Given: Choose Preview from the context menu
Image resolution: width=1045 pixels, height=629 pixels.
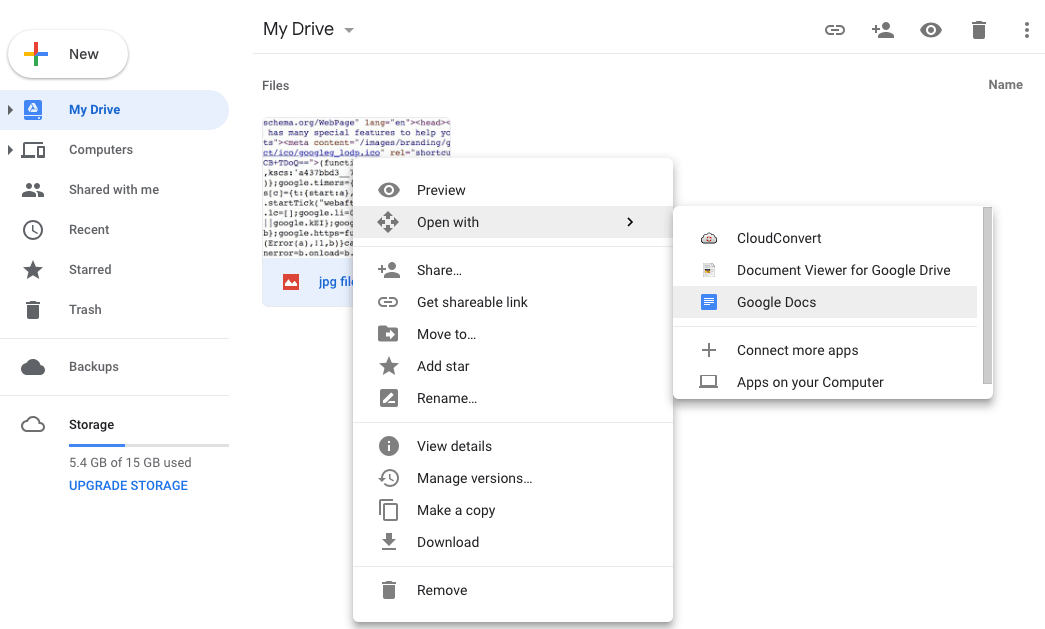Looking at the screenshot, I should (513, 190).
